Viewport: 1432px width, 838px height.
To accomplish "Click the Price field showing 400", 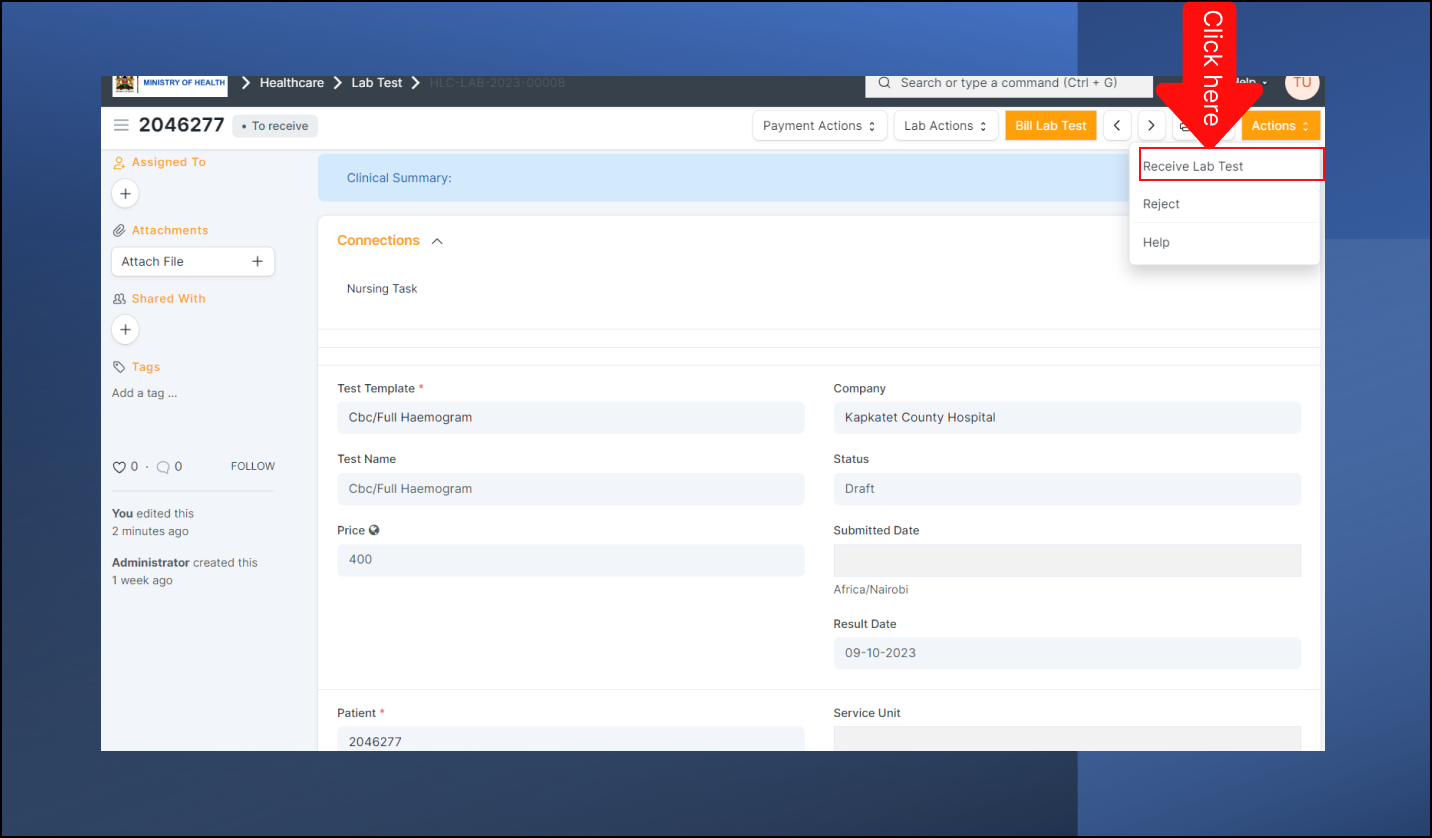I will click(571, 560).
